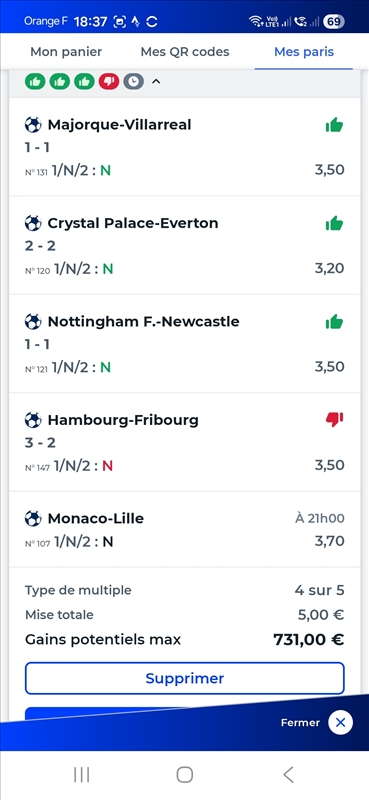Tap the soccer ball icon beside Majorque-Villarreal
369x800 pixels.
pyautogui.click(x=33, y=124)
